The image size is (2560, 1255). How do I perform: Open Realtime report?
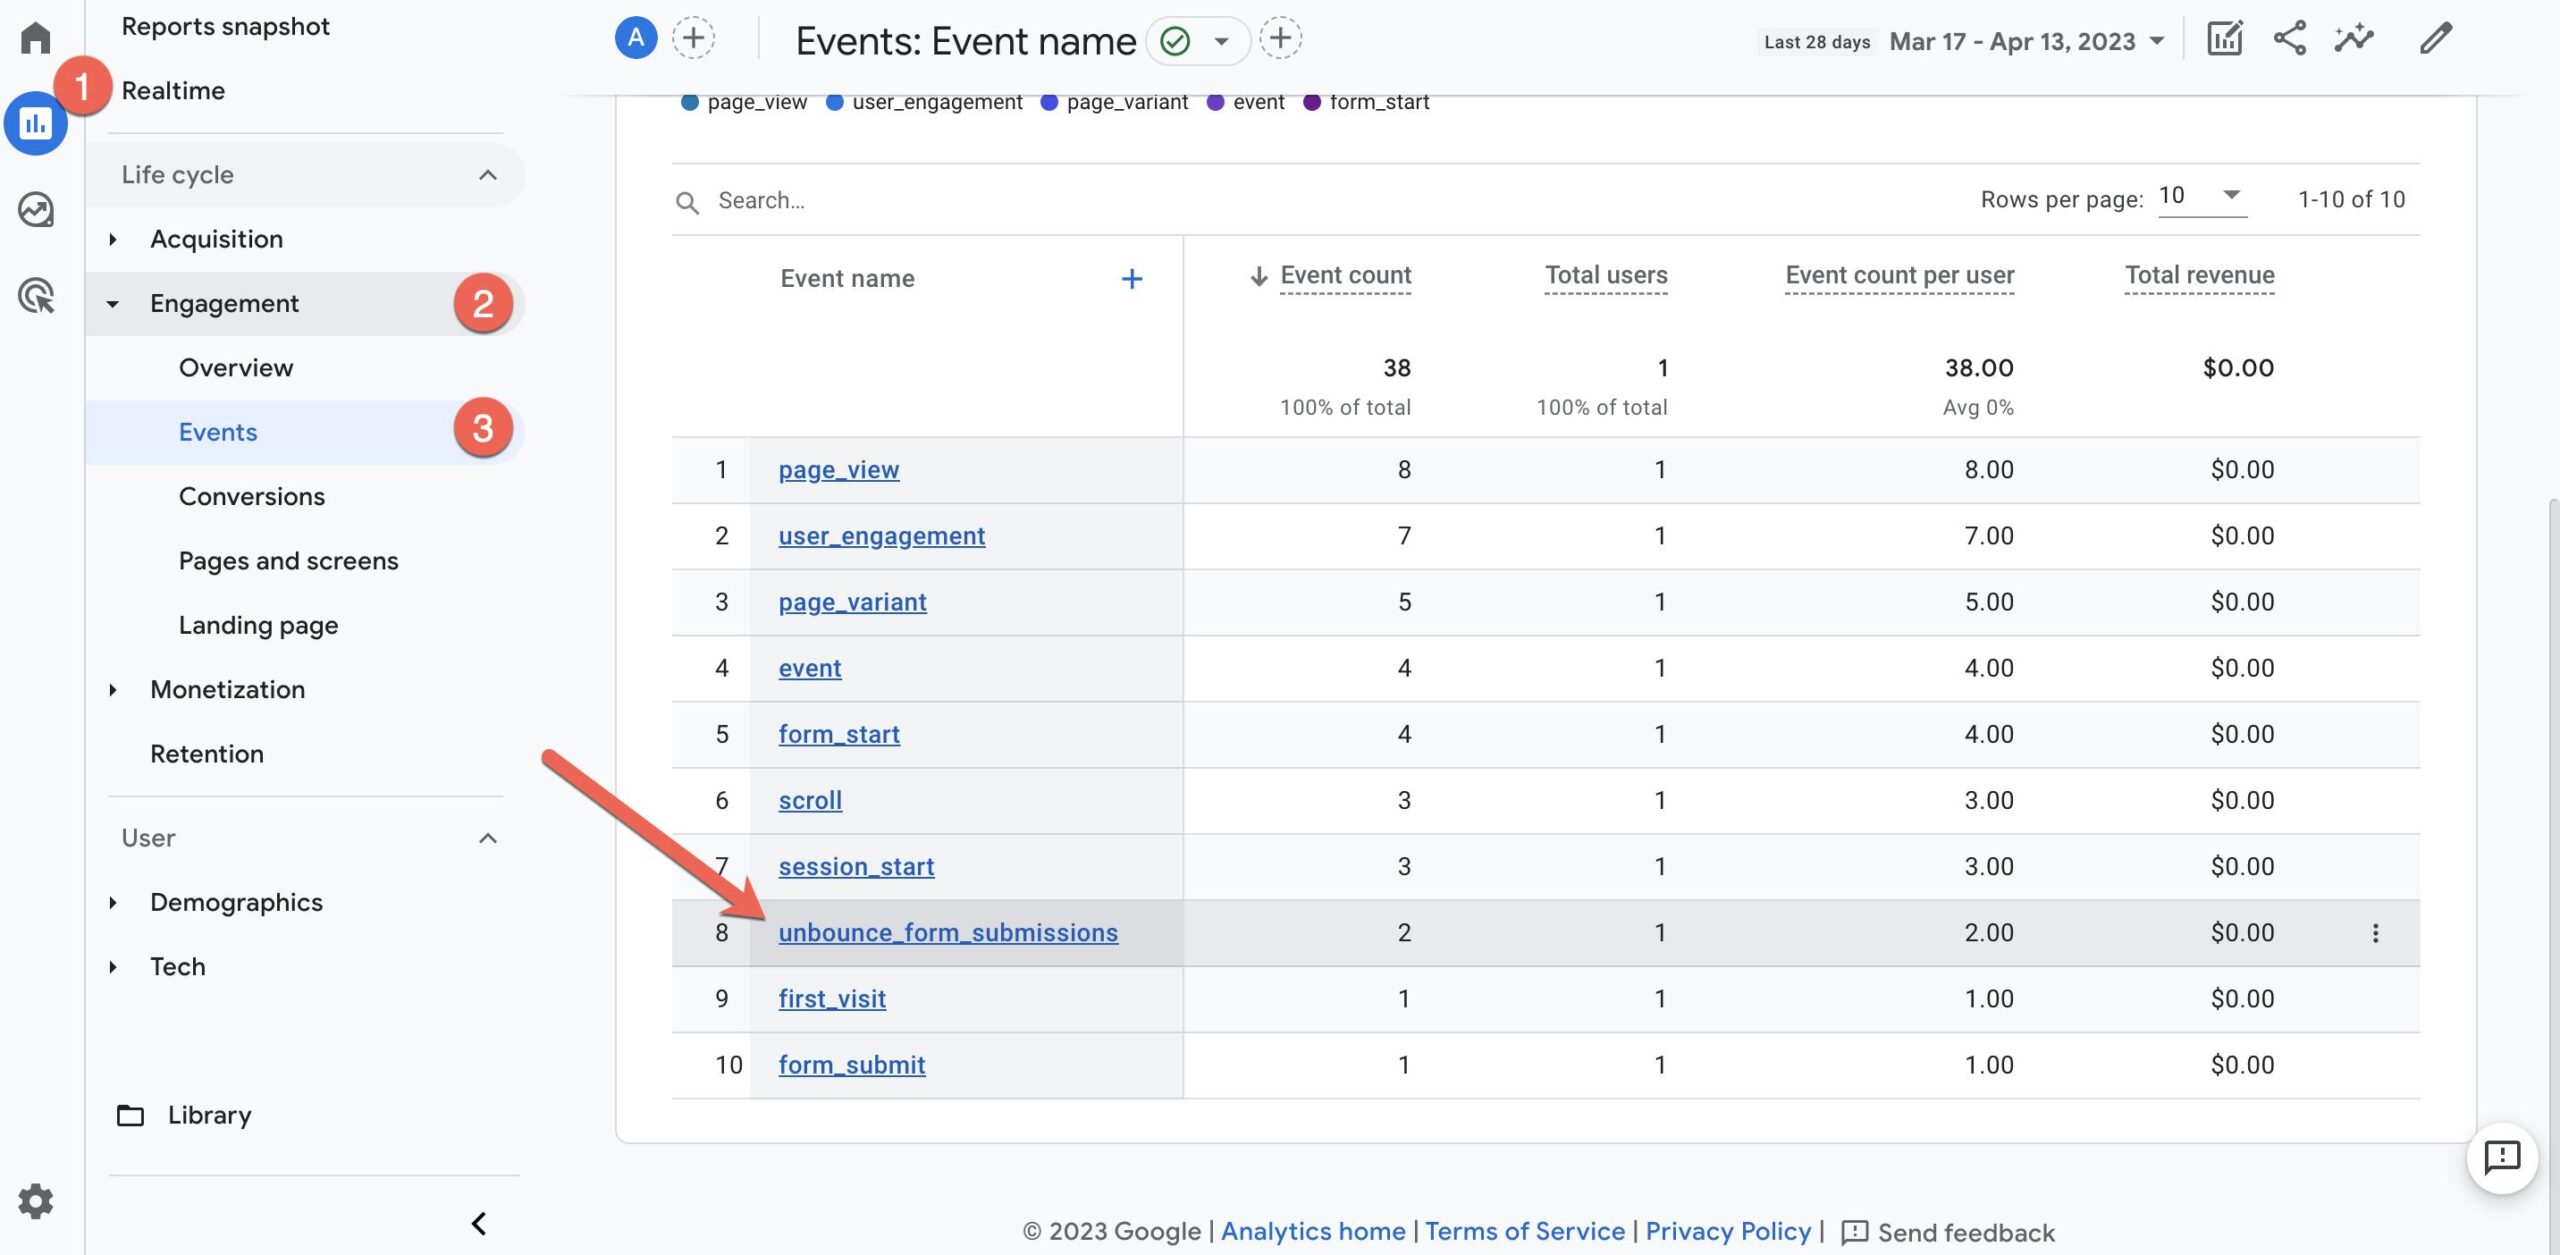[x=173, y=90]
